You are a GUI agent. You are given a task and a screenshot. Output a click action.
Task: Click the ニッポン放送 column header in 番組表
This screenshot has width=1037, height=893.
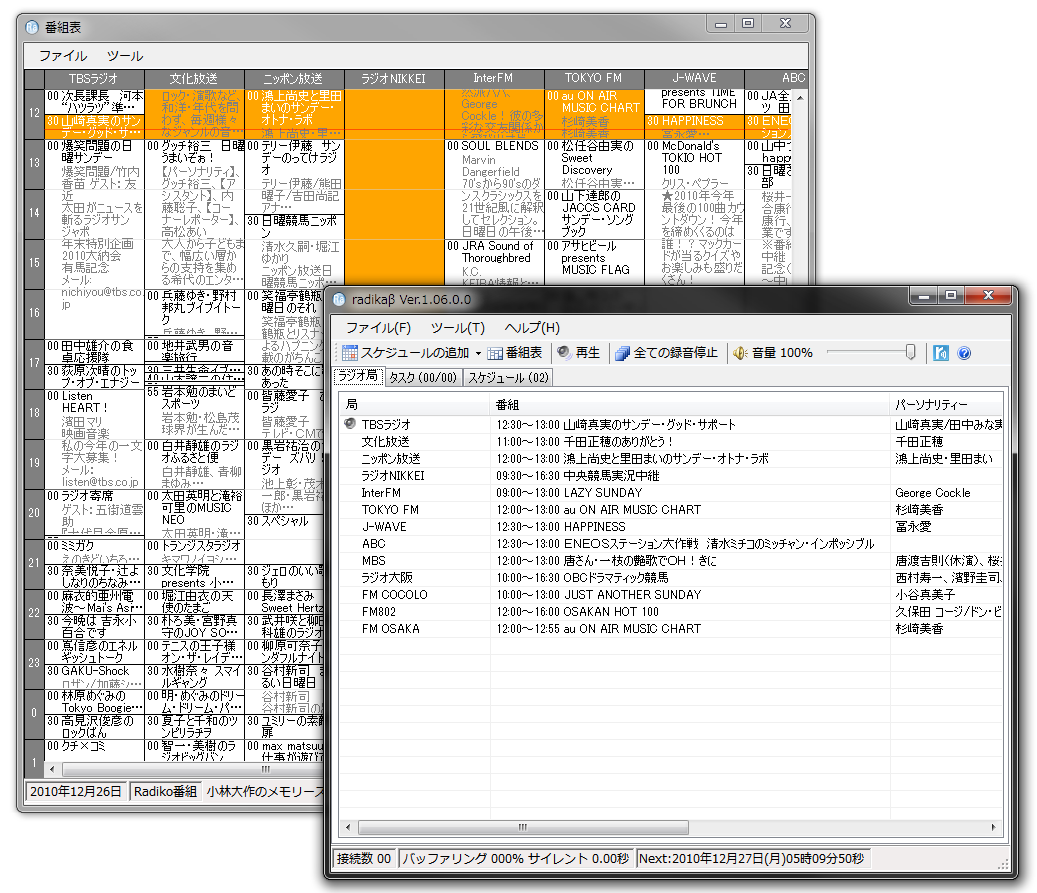pos(293,79)
